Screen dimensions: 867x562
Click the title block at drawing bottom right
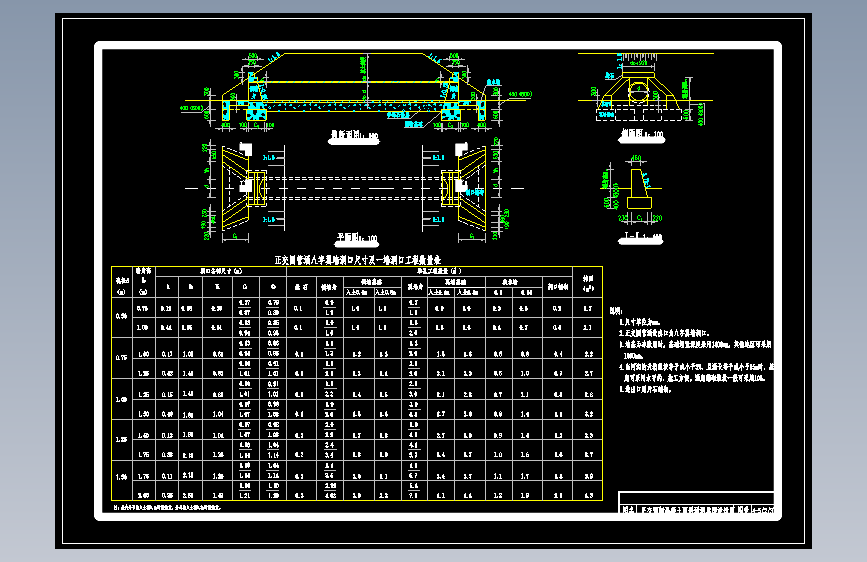coord(696,502)
